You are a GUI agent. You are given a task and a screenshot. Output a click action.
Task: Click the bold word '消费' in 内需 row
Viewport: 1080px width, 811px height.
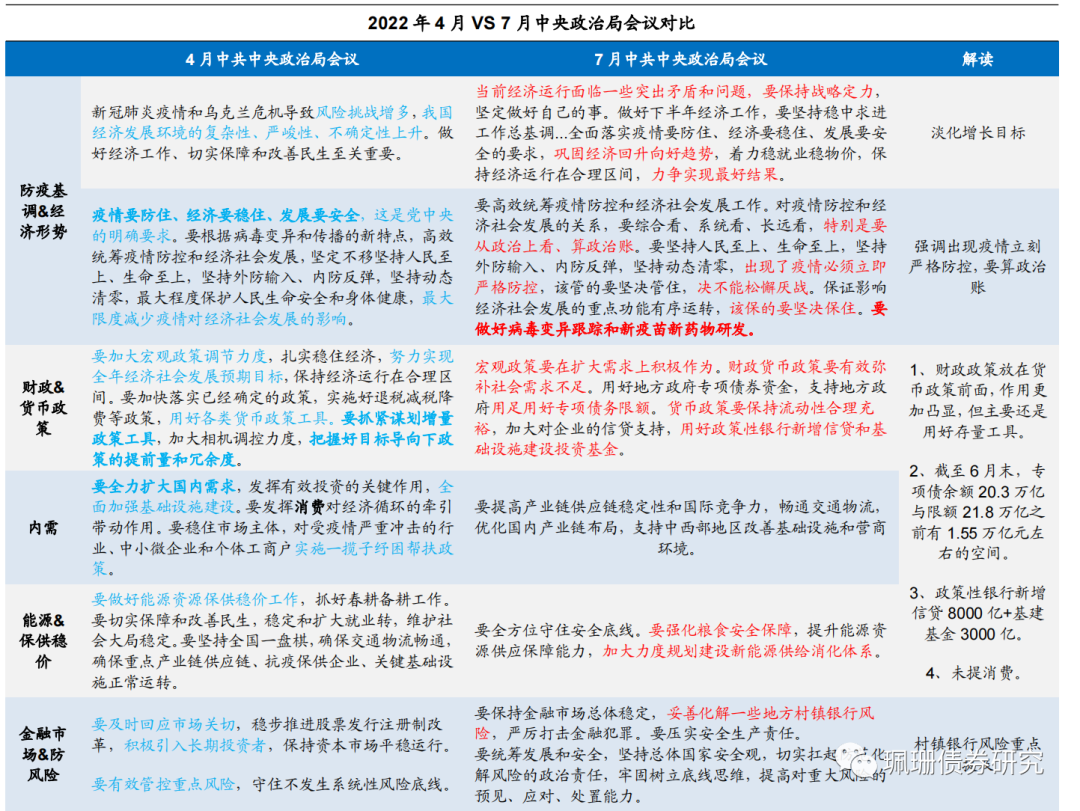(309, 507)
